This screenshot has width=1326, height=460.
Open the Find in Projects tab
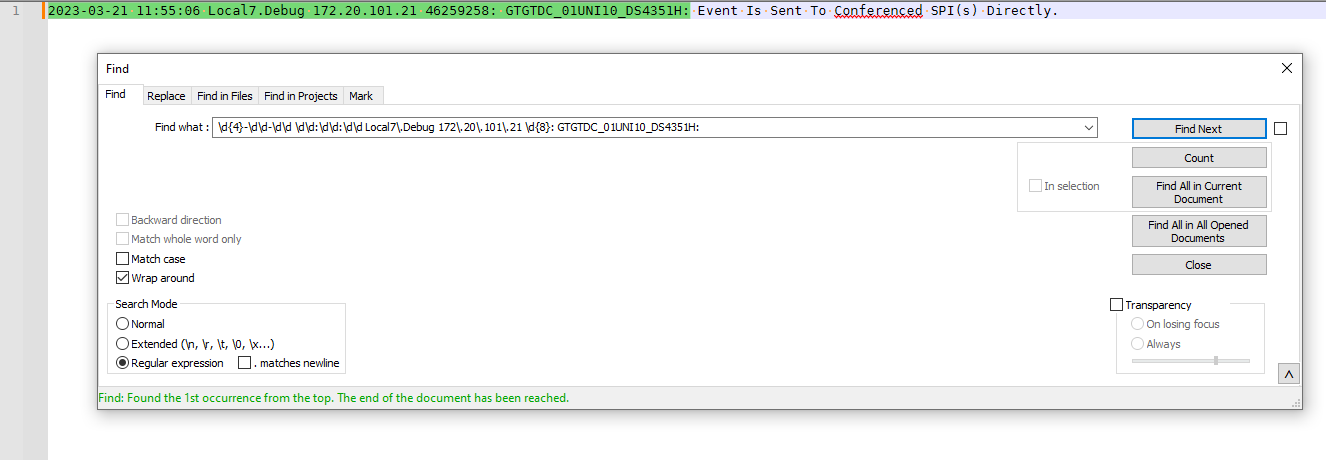pos(301,96)
